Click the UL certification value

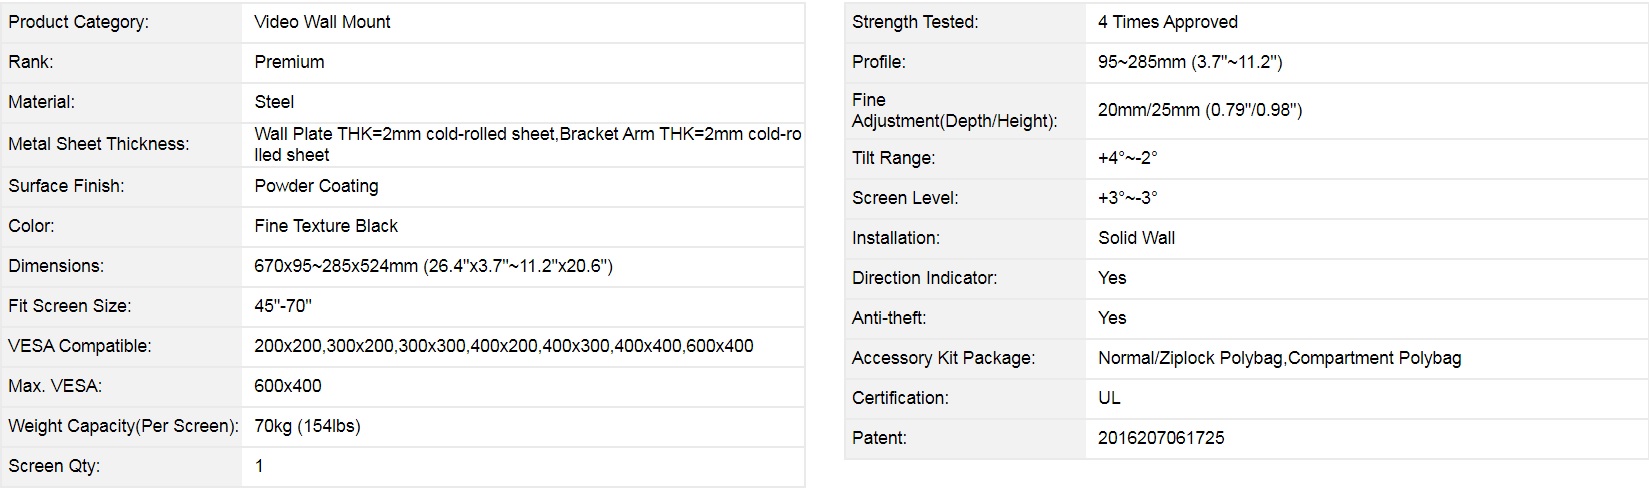pos(1109,398)
